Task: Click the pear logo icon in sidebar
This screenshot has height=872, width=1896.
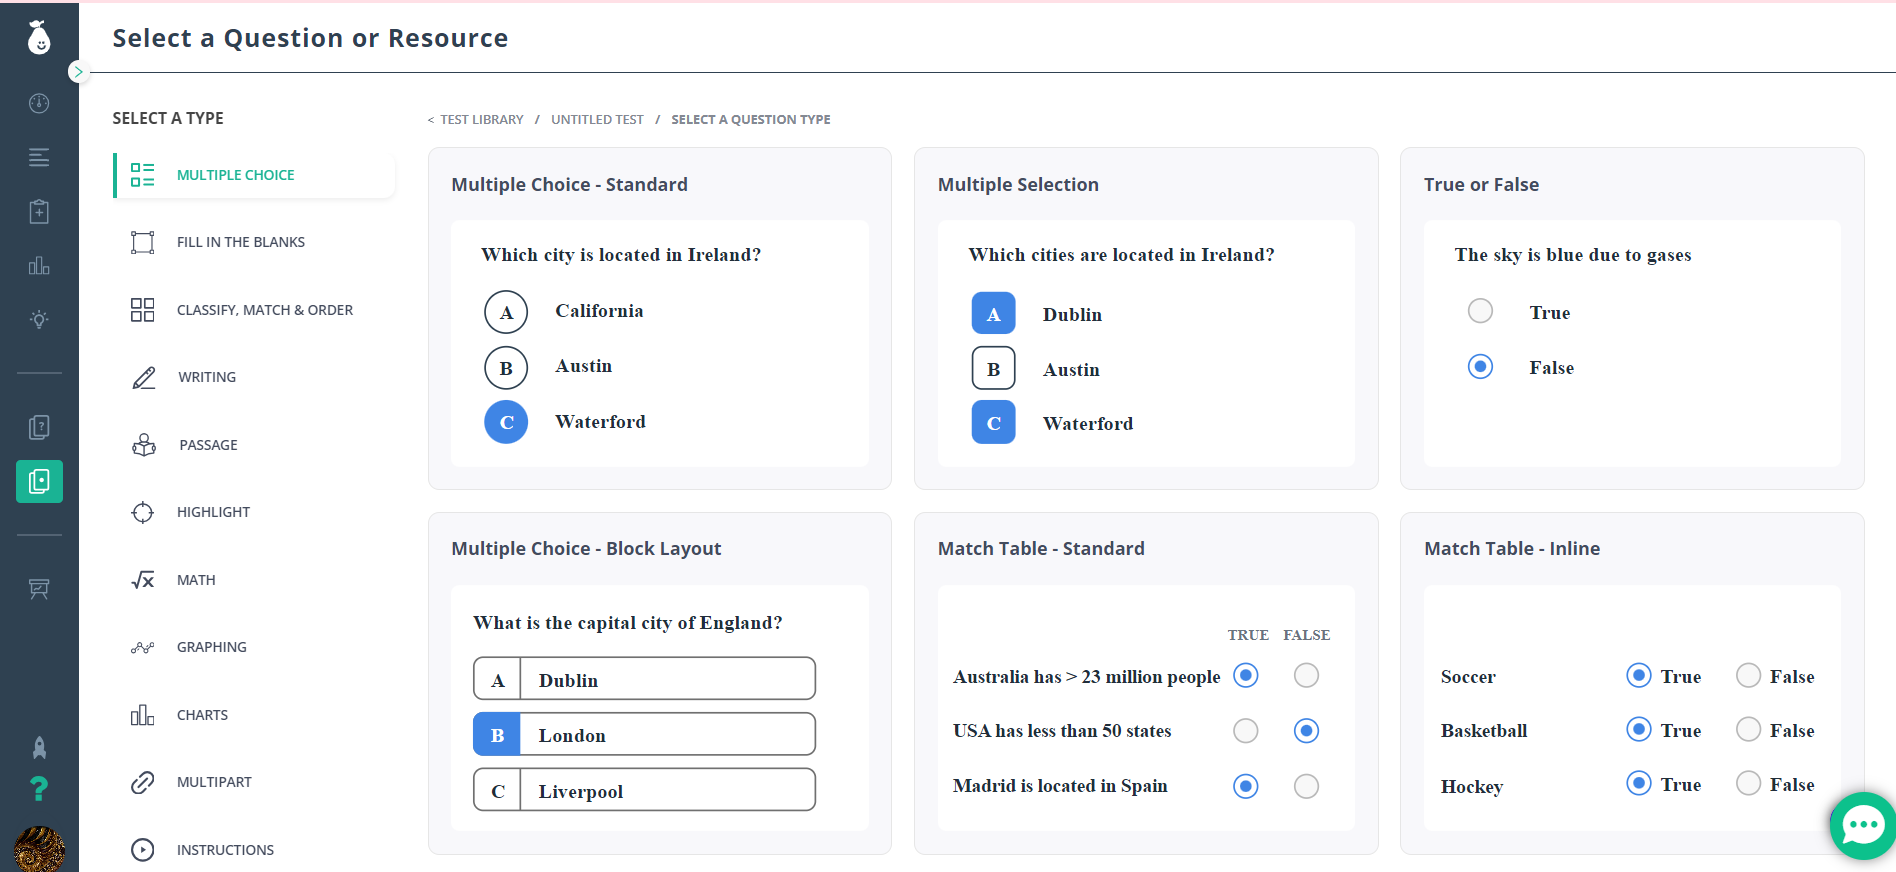Action: pyautogui.click(x=39, y=38)
